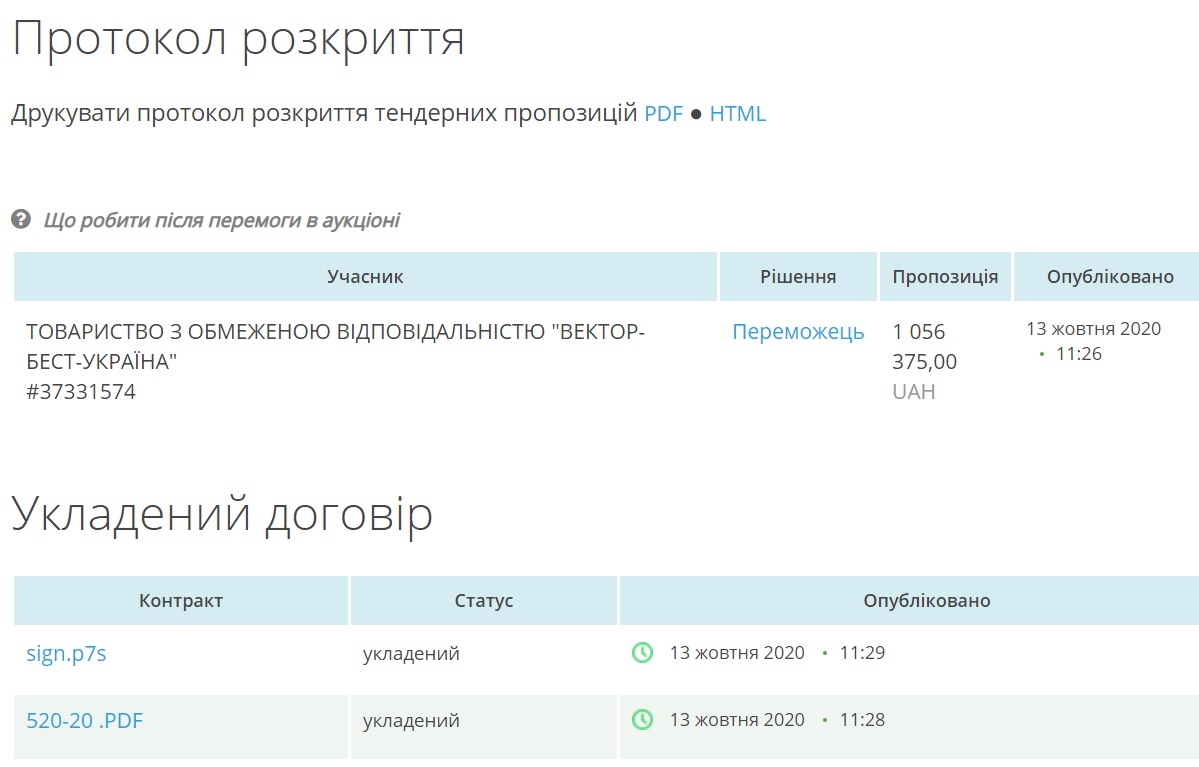
Task: Click the укладений status in the sign.p7s row
Action: [x=411, y=654]
